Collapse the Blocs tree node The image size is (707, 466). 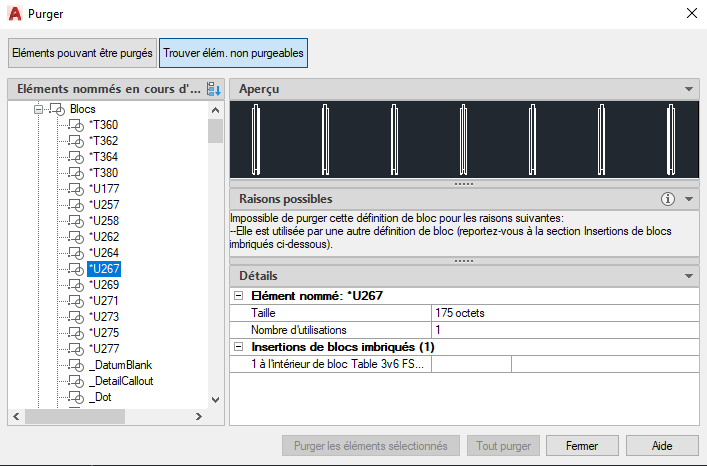[38, 109]
